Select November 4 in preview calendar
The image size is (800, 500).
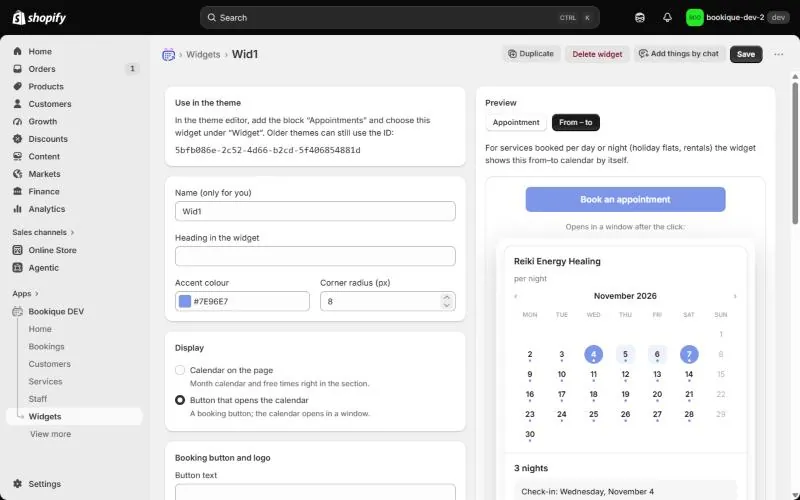593,354
